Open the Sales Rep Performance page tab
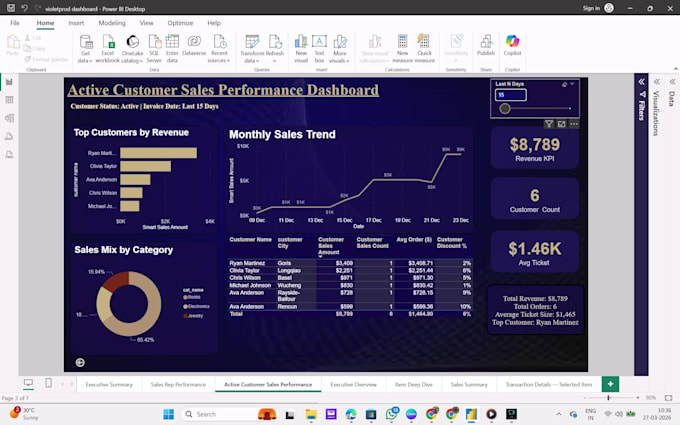The height and width of the screenshot is (425, 680). tap(178, 384)
